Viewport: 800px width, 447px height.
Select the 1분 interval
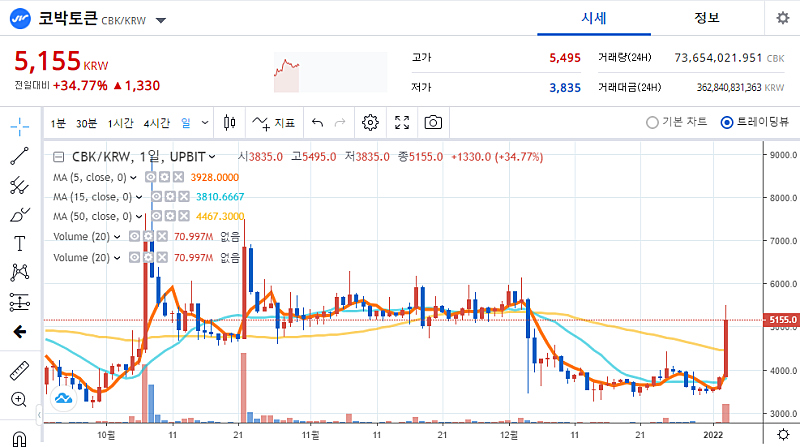coord(58,123)
